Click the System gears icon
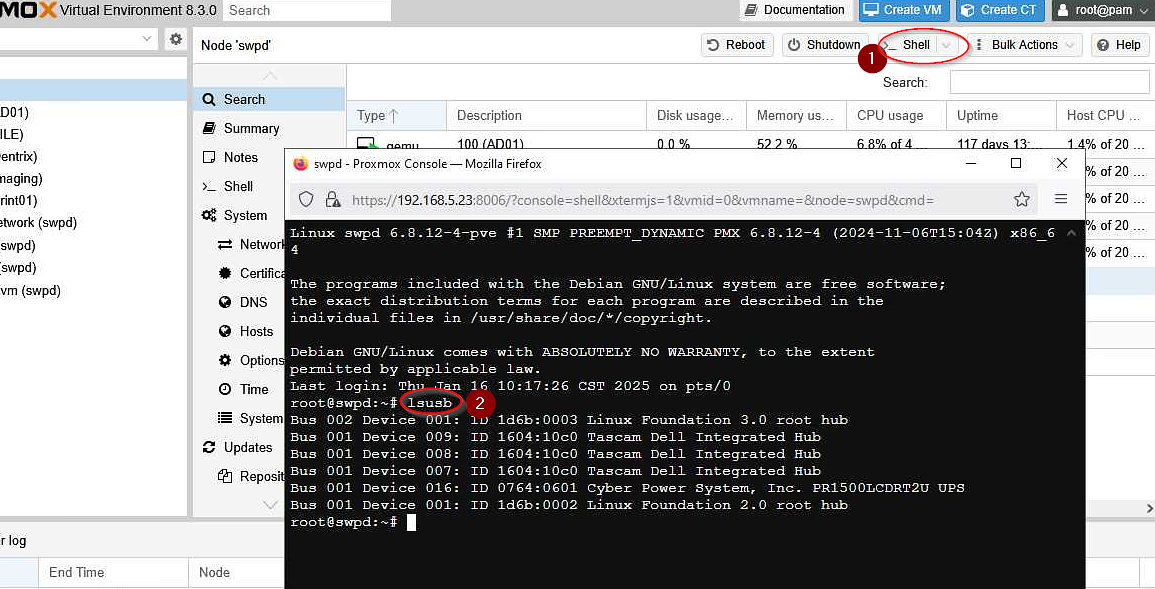This screenshot has height=589, width=1155. (x=209, y=215)
